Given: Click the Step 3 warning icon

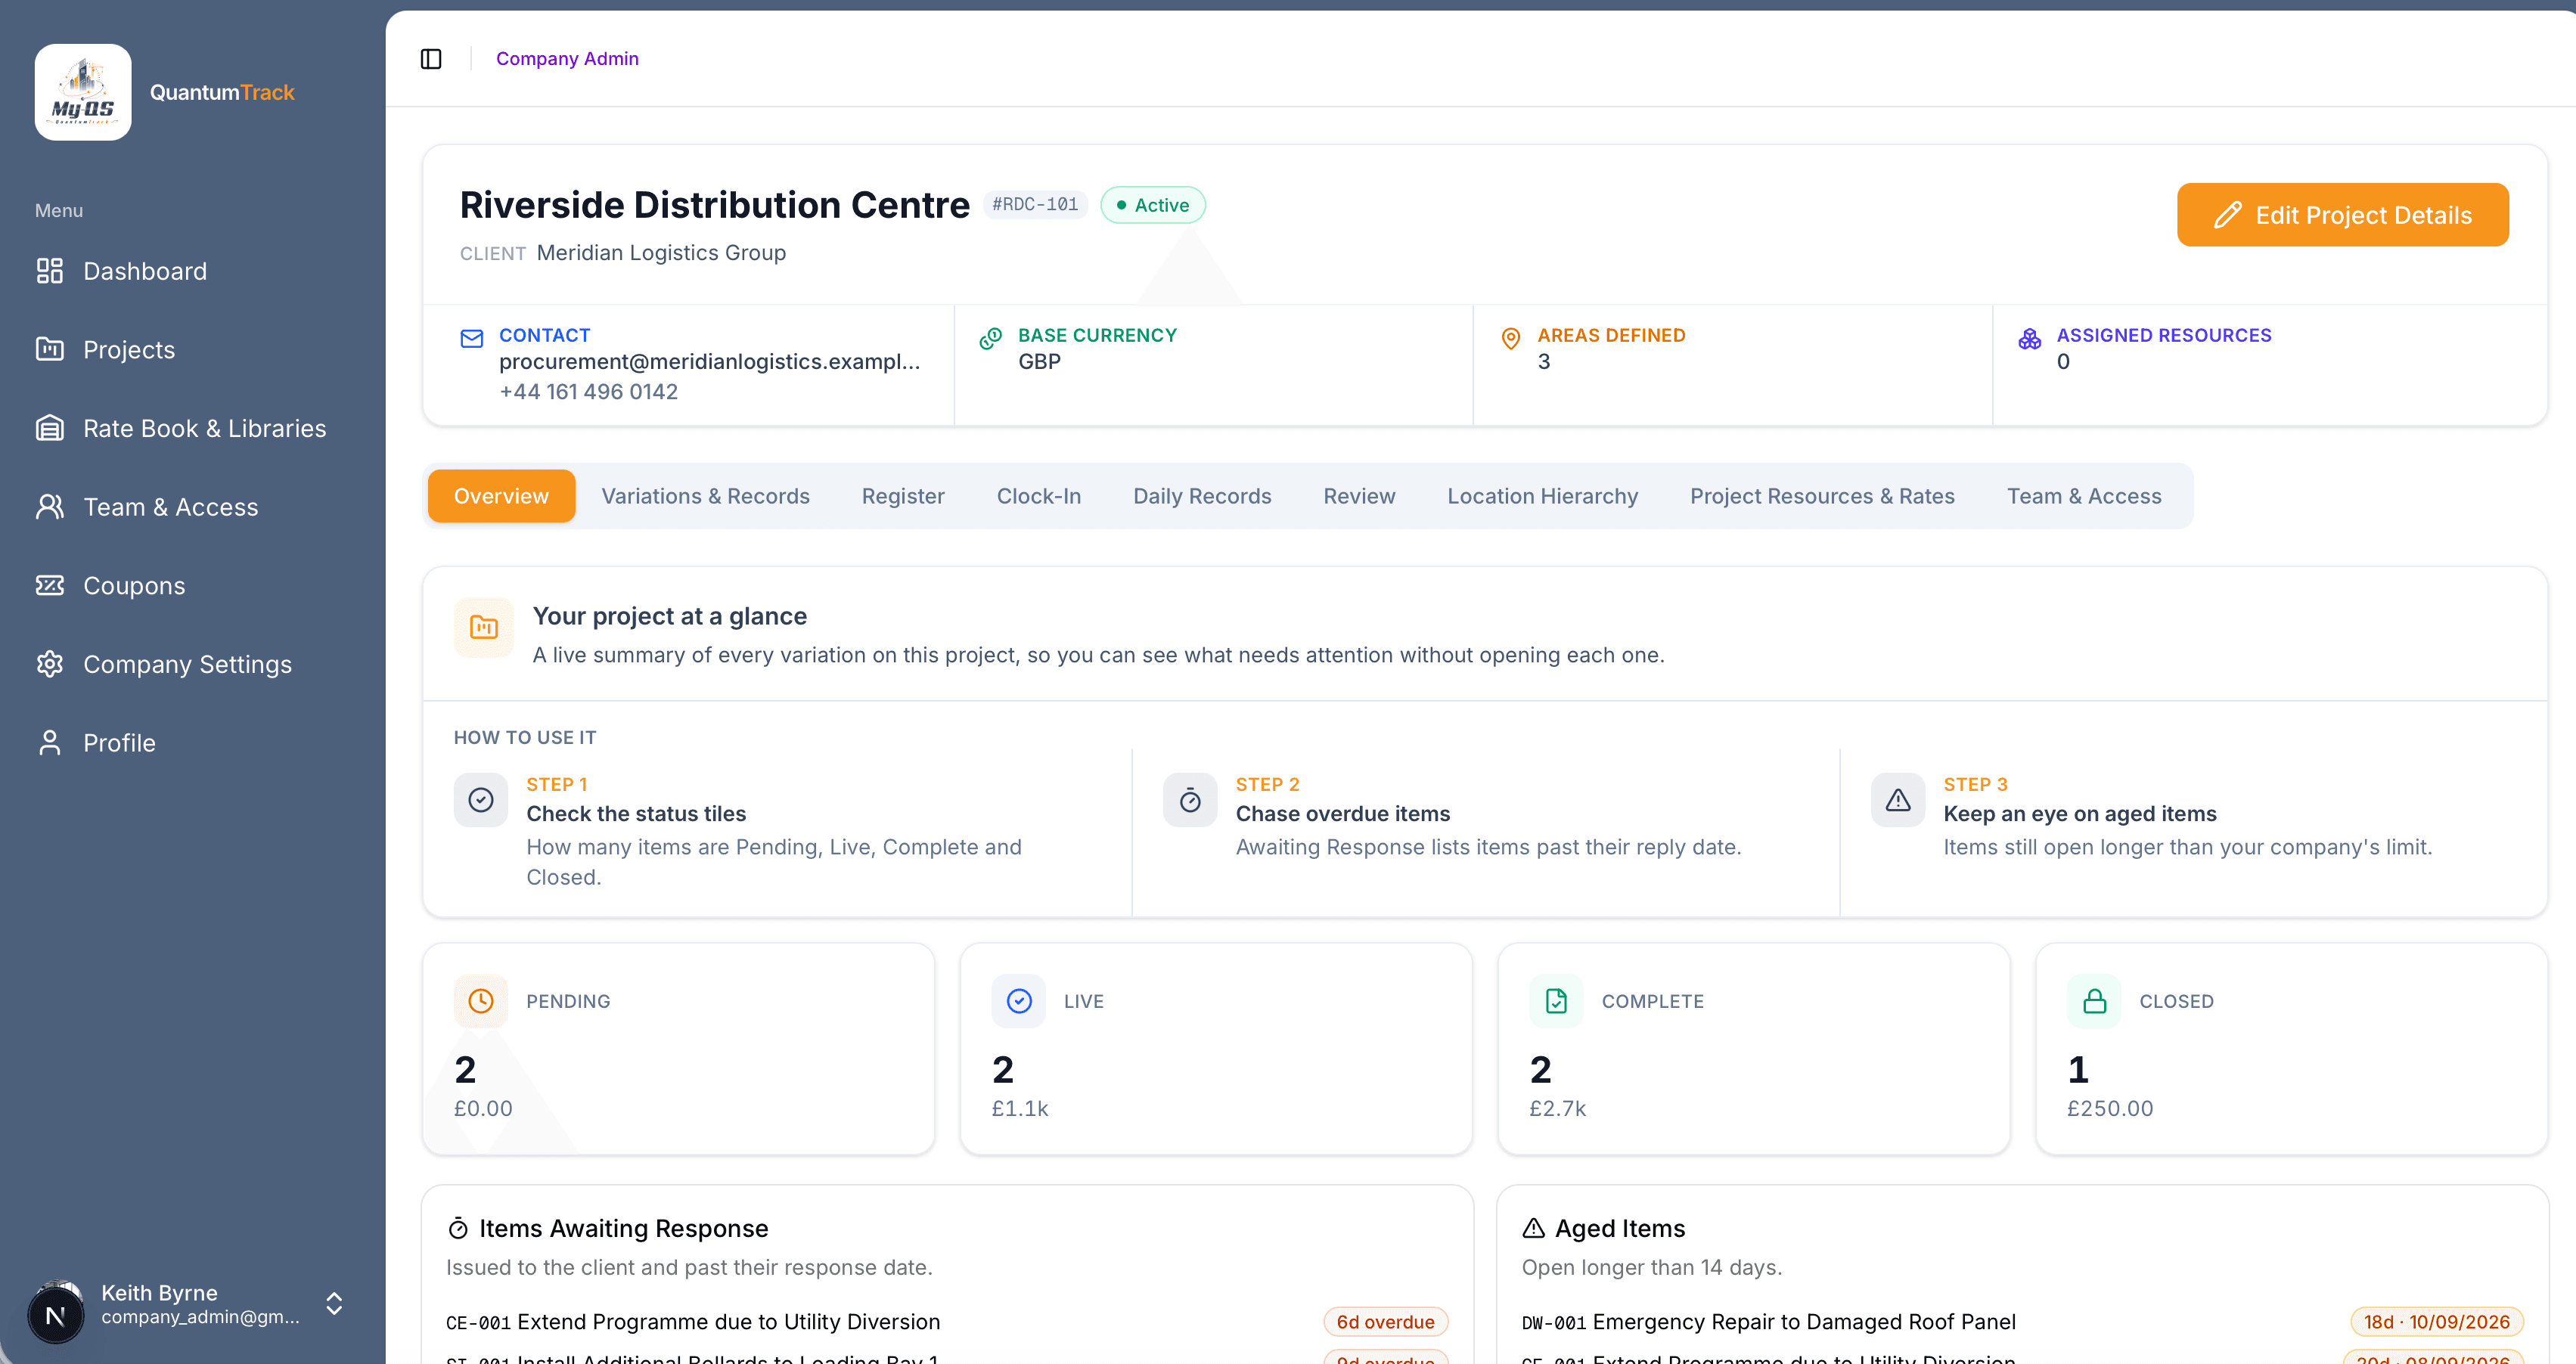Looking at the screenshot, I should (x=1898, y=800).
